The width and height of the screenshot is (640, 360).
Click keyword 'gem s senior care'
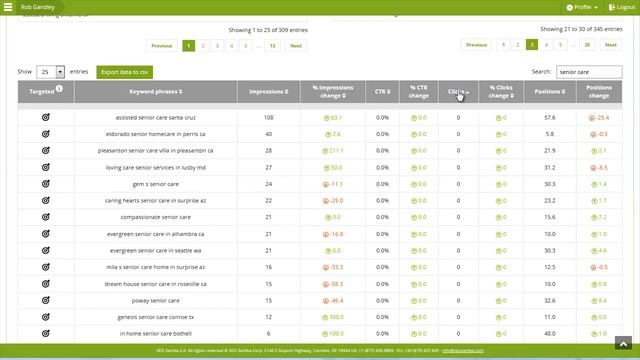(156, 184)
